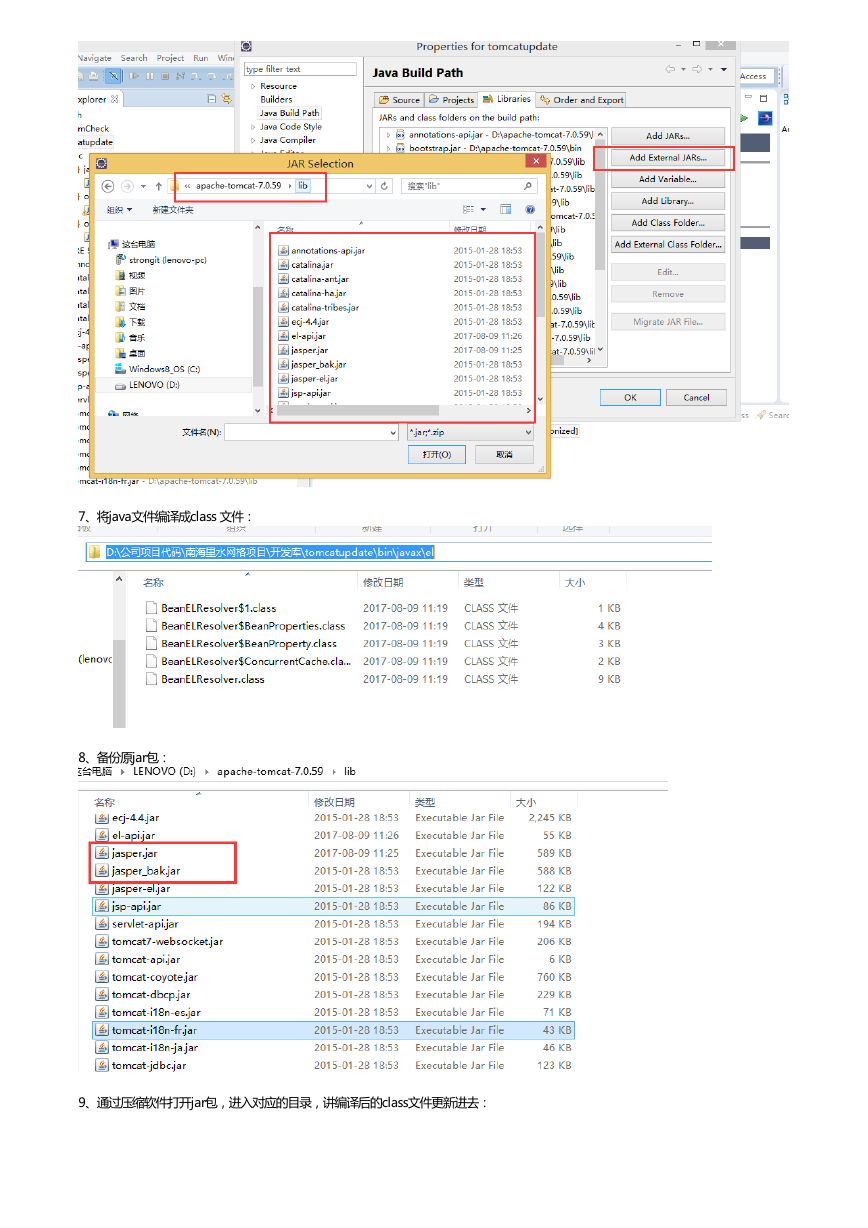Click the D:\...\javax\el address path
This screenshot has width=868, height=1228.
pos(270,552)
